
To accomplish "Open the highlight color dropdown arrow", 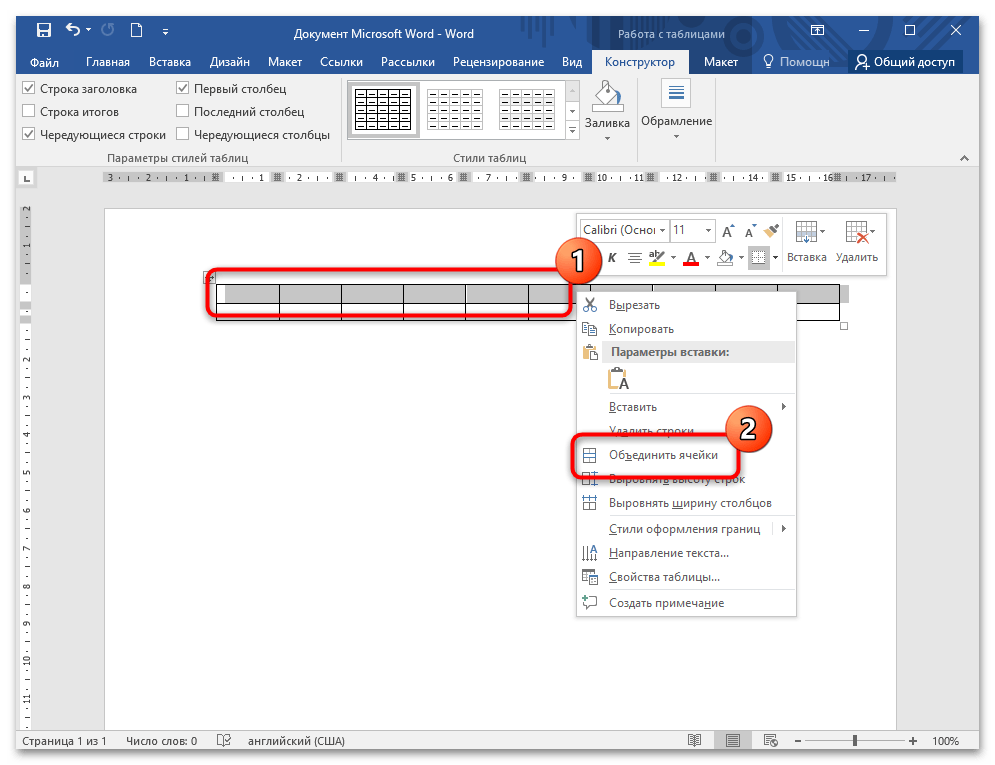I will pos(673,258).
